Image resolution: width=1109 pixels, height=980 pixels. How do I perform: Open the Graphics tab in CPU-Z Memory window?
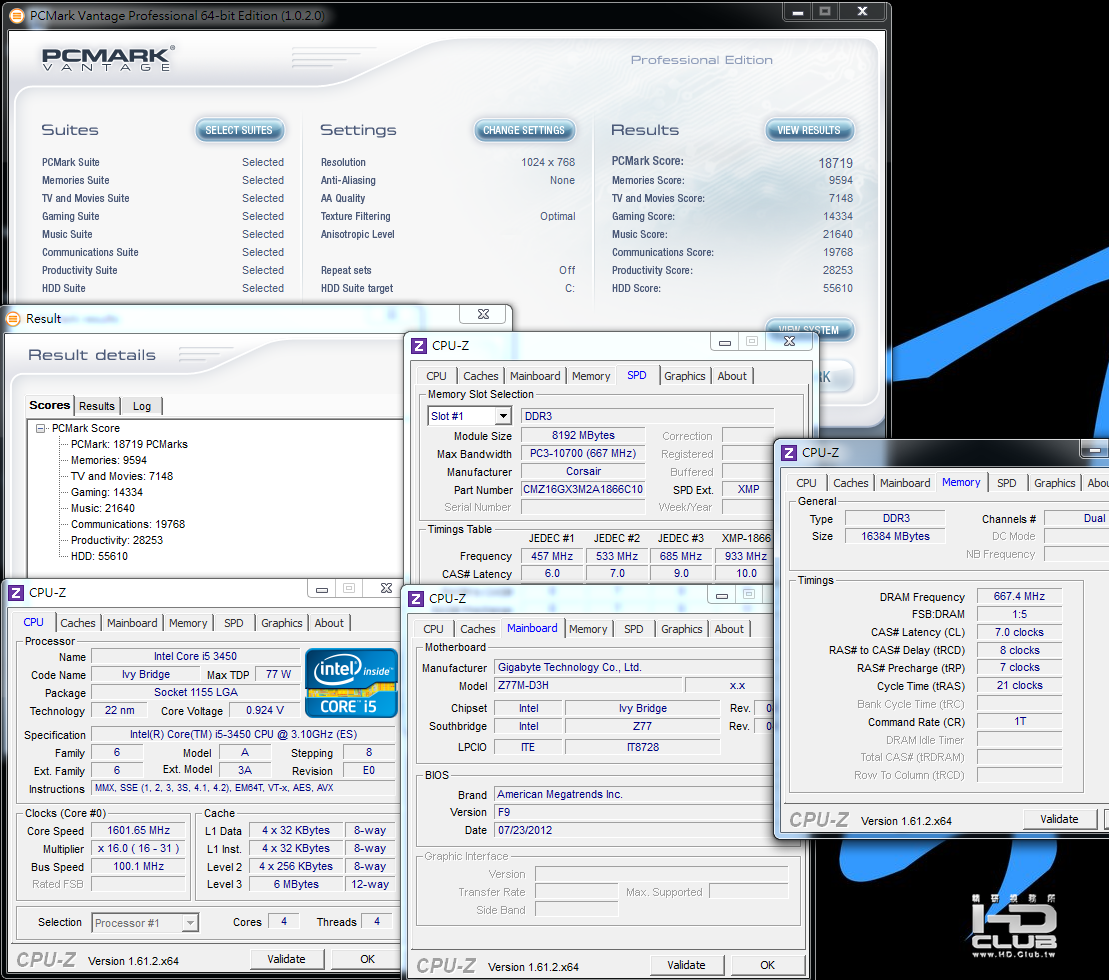pos(1055,483)
